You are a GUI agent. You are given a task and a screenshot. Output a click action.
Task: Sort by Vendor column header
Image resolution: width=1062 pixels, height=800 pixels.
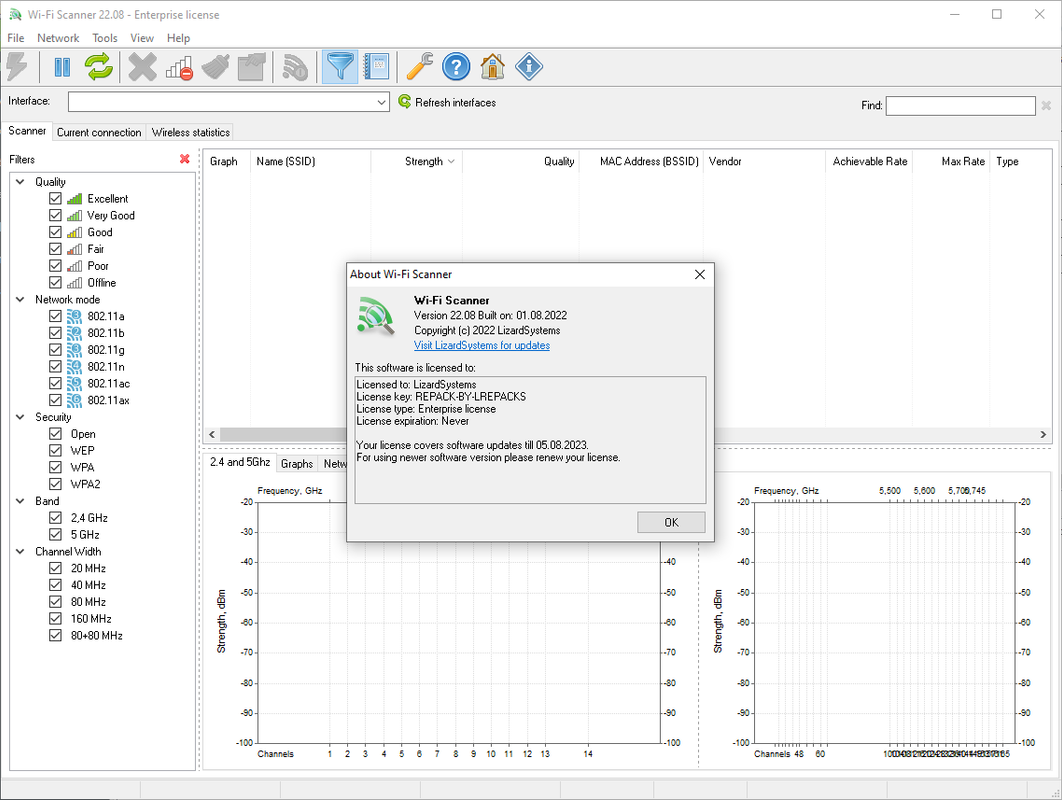[764, 161]
